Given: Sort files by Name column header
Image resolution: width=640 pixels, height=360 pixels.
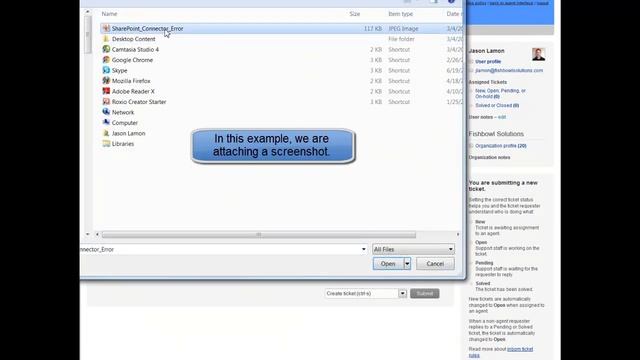Looking at the screenshot, I should tap(109, 14).
